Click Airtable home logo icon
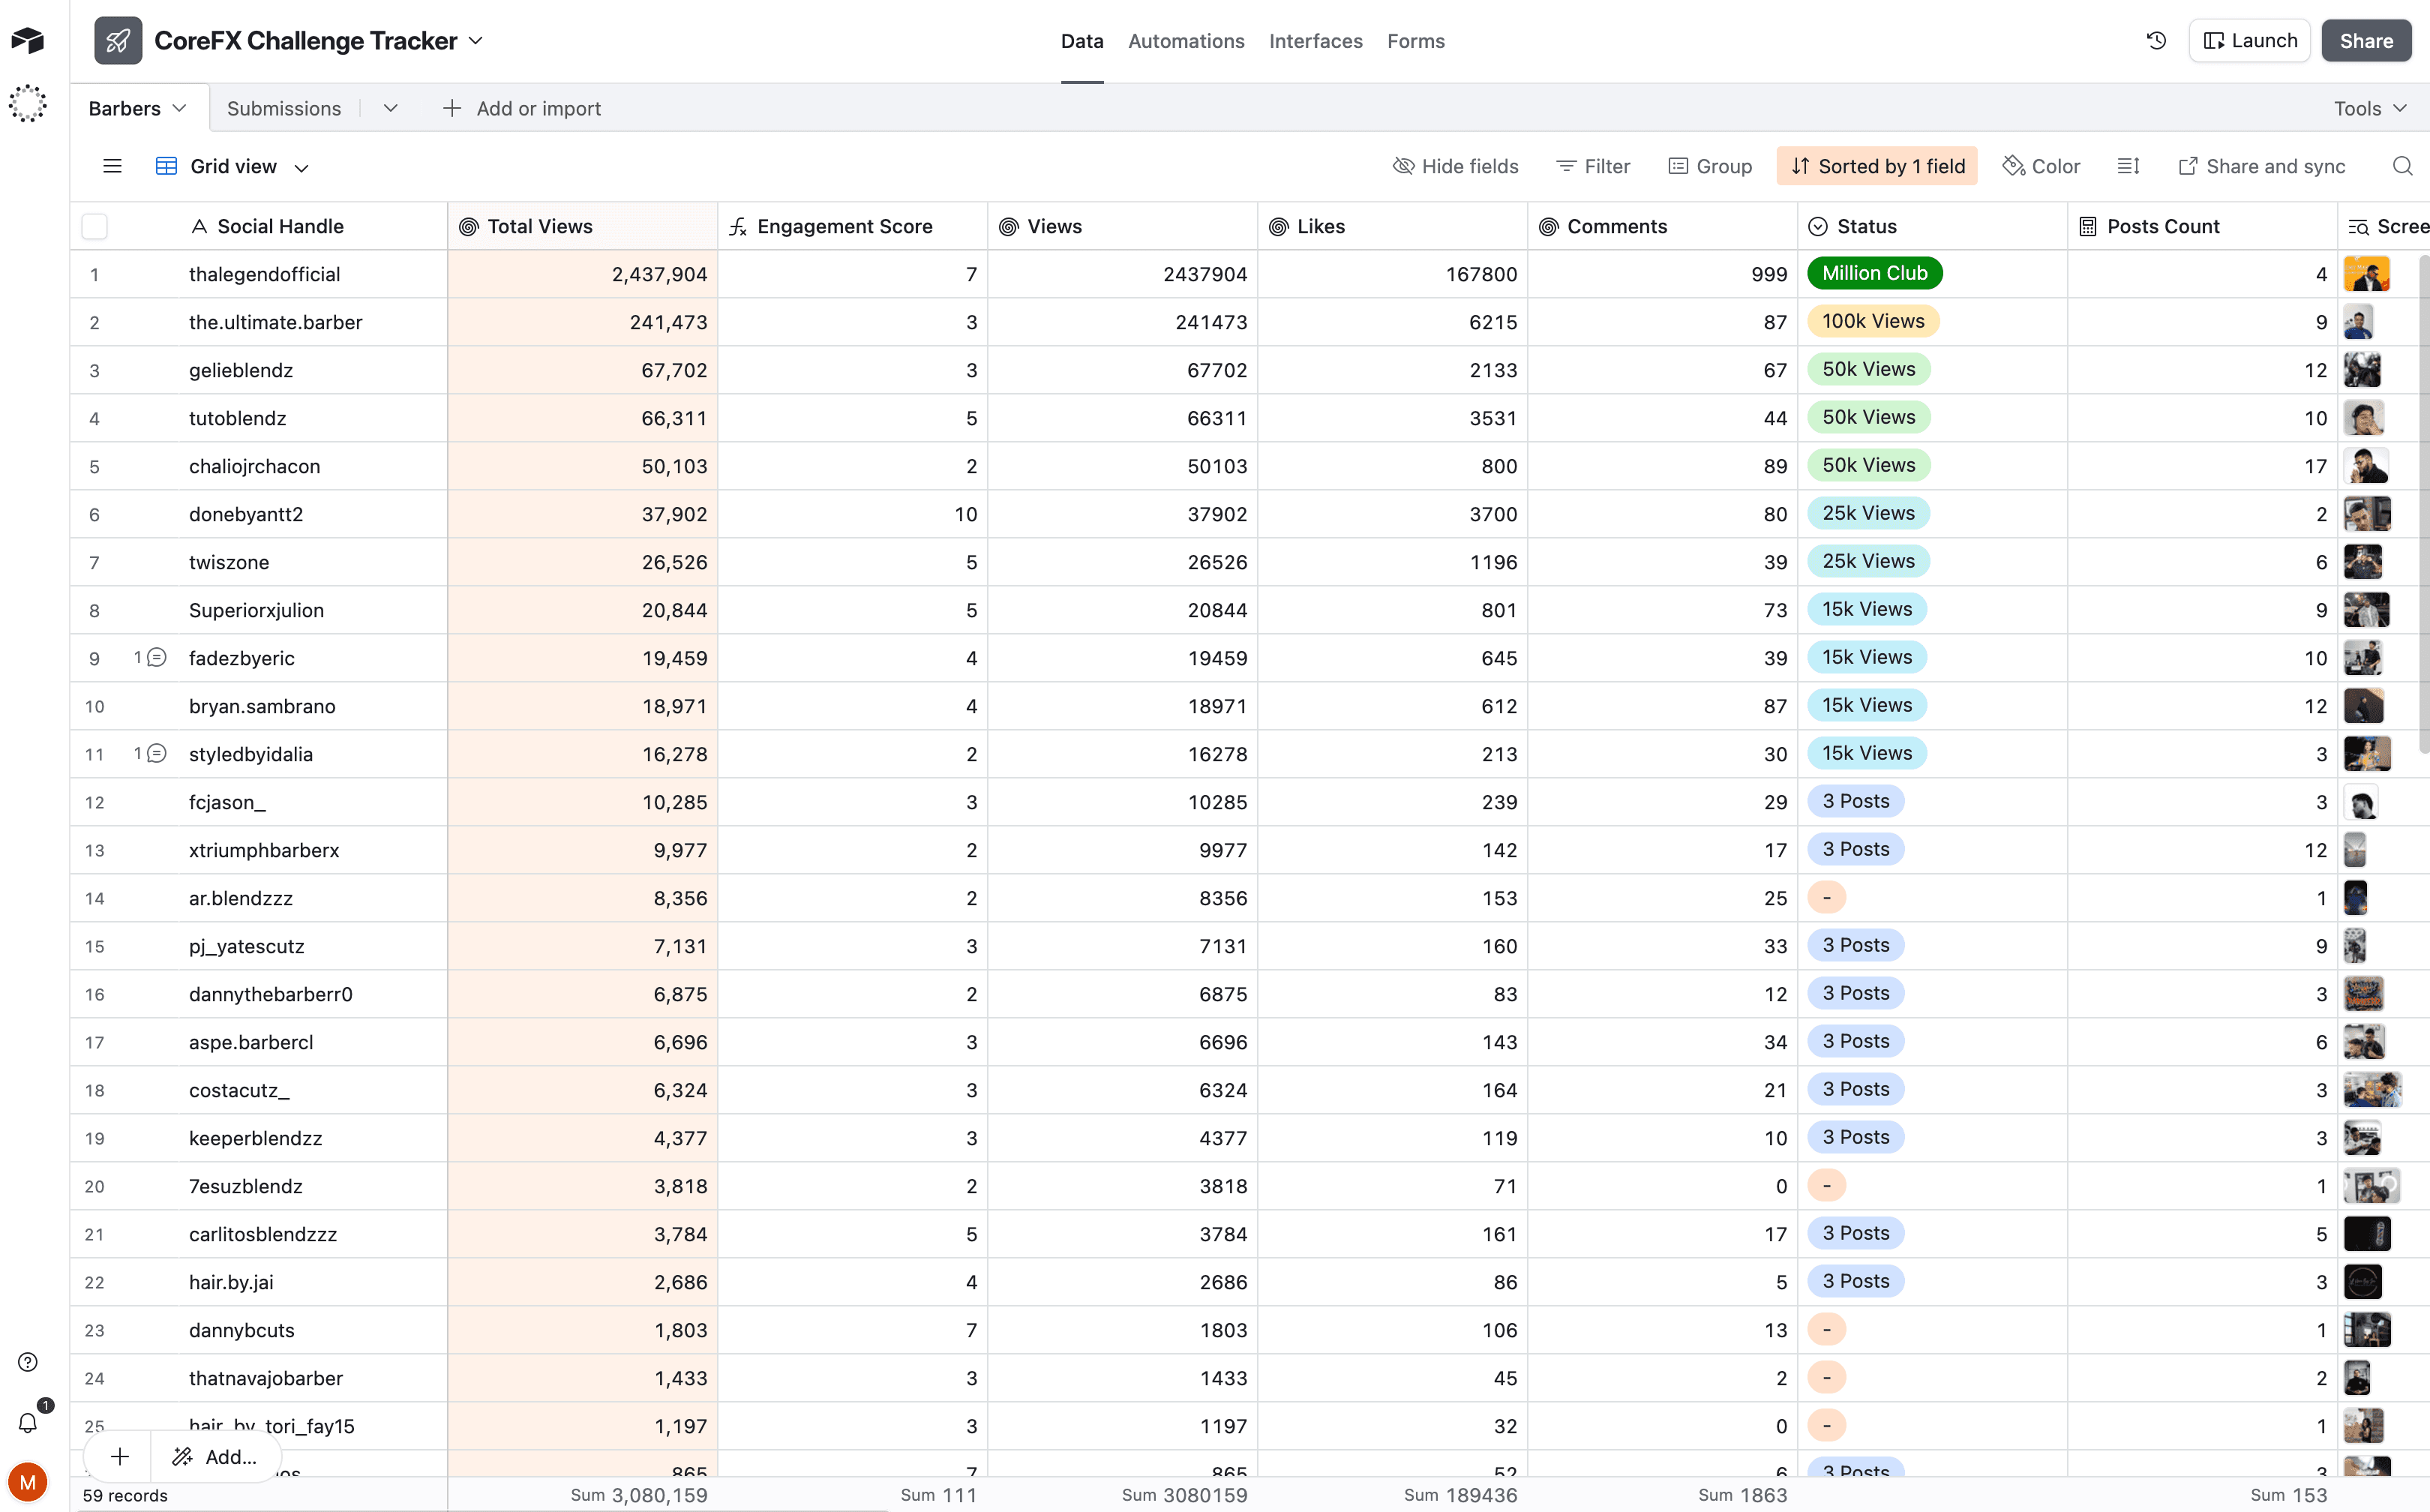The height and width of the screenshot is (1512, 2430). 28,40
